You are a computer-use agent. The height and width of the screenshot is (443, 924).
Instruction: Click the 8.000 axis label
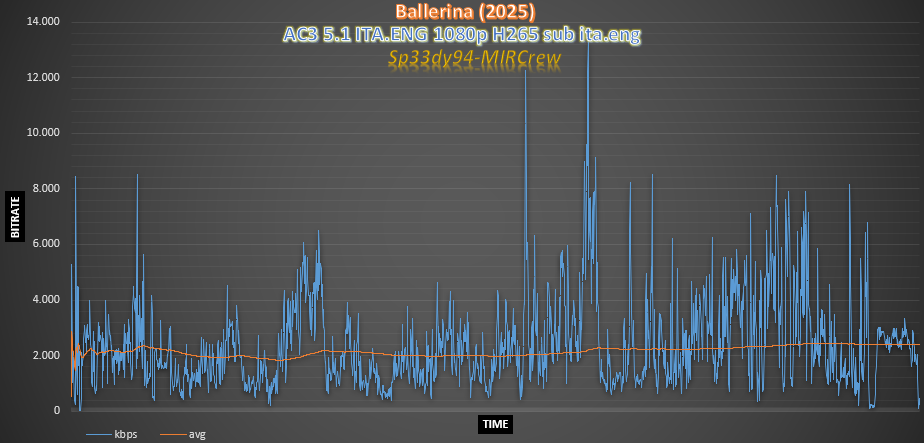point(46,189)
